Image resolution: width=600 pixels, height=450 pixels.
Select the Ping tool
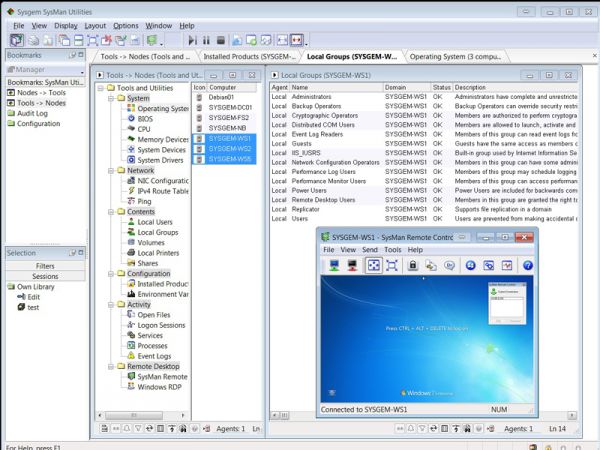click(x=144, y=201)
